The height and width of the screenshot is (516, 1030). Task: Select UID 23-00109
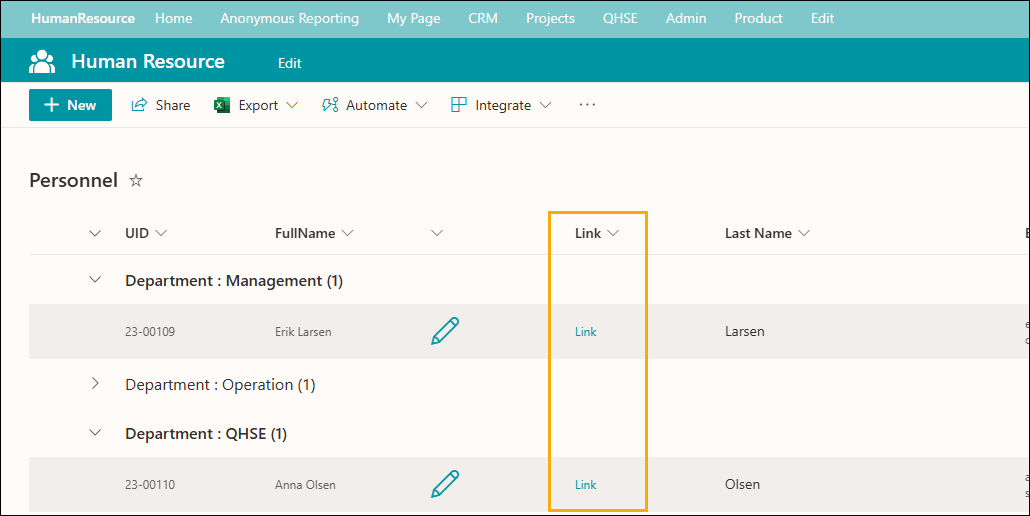tap(150, 332)
